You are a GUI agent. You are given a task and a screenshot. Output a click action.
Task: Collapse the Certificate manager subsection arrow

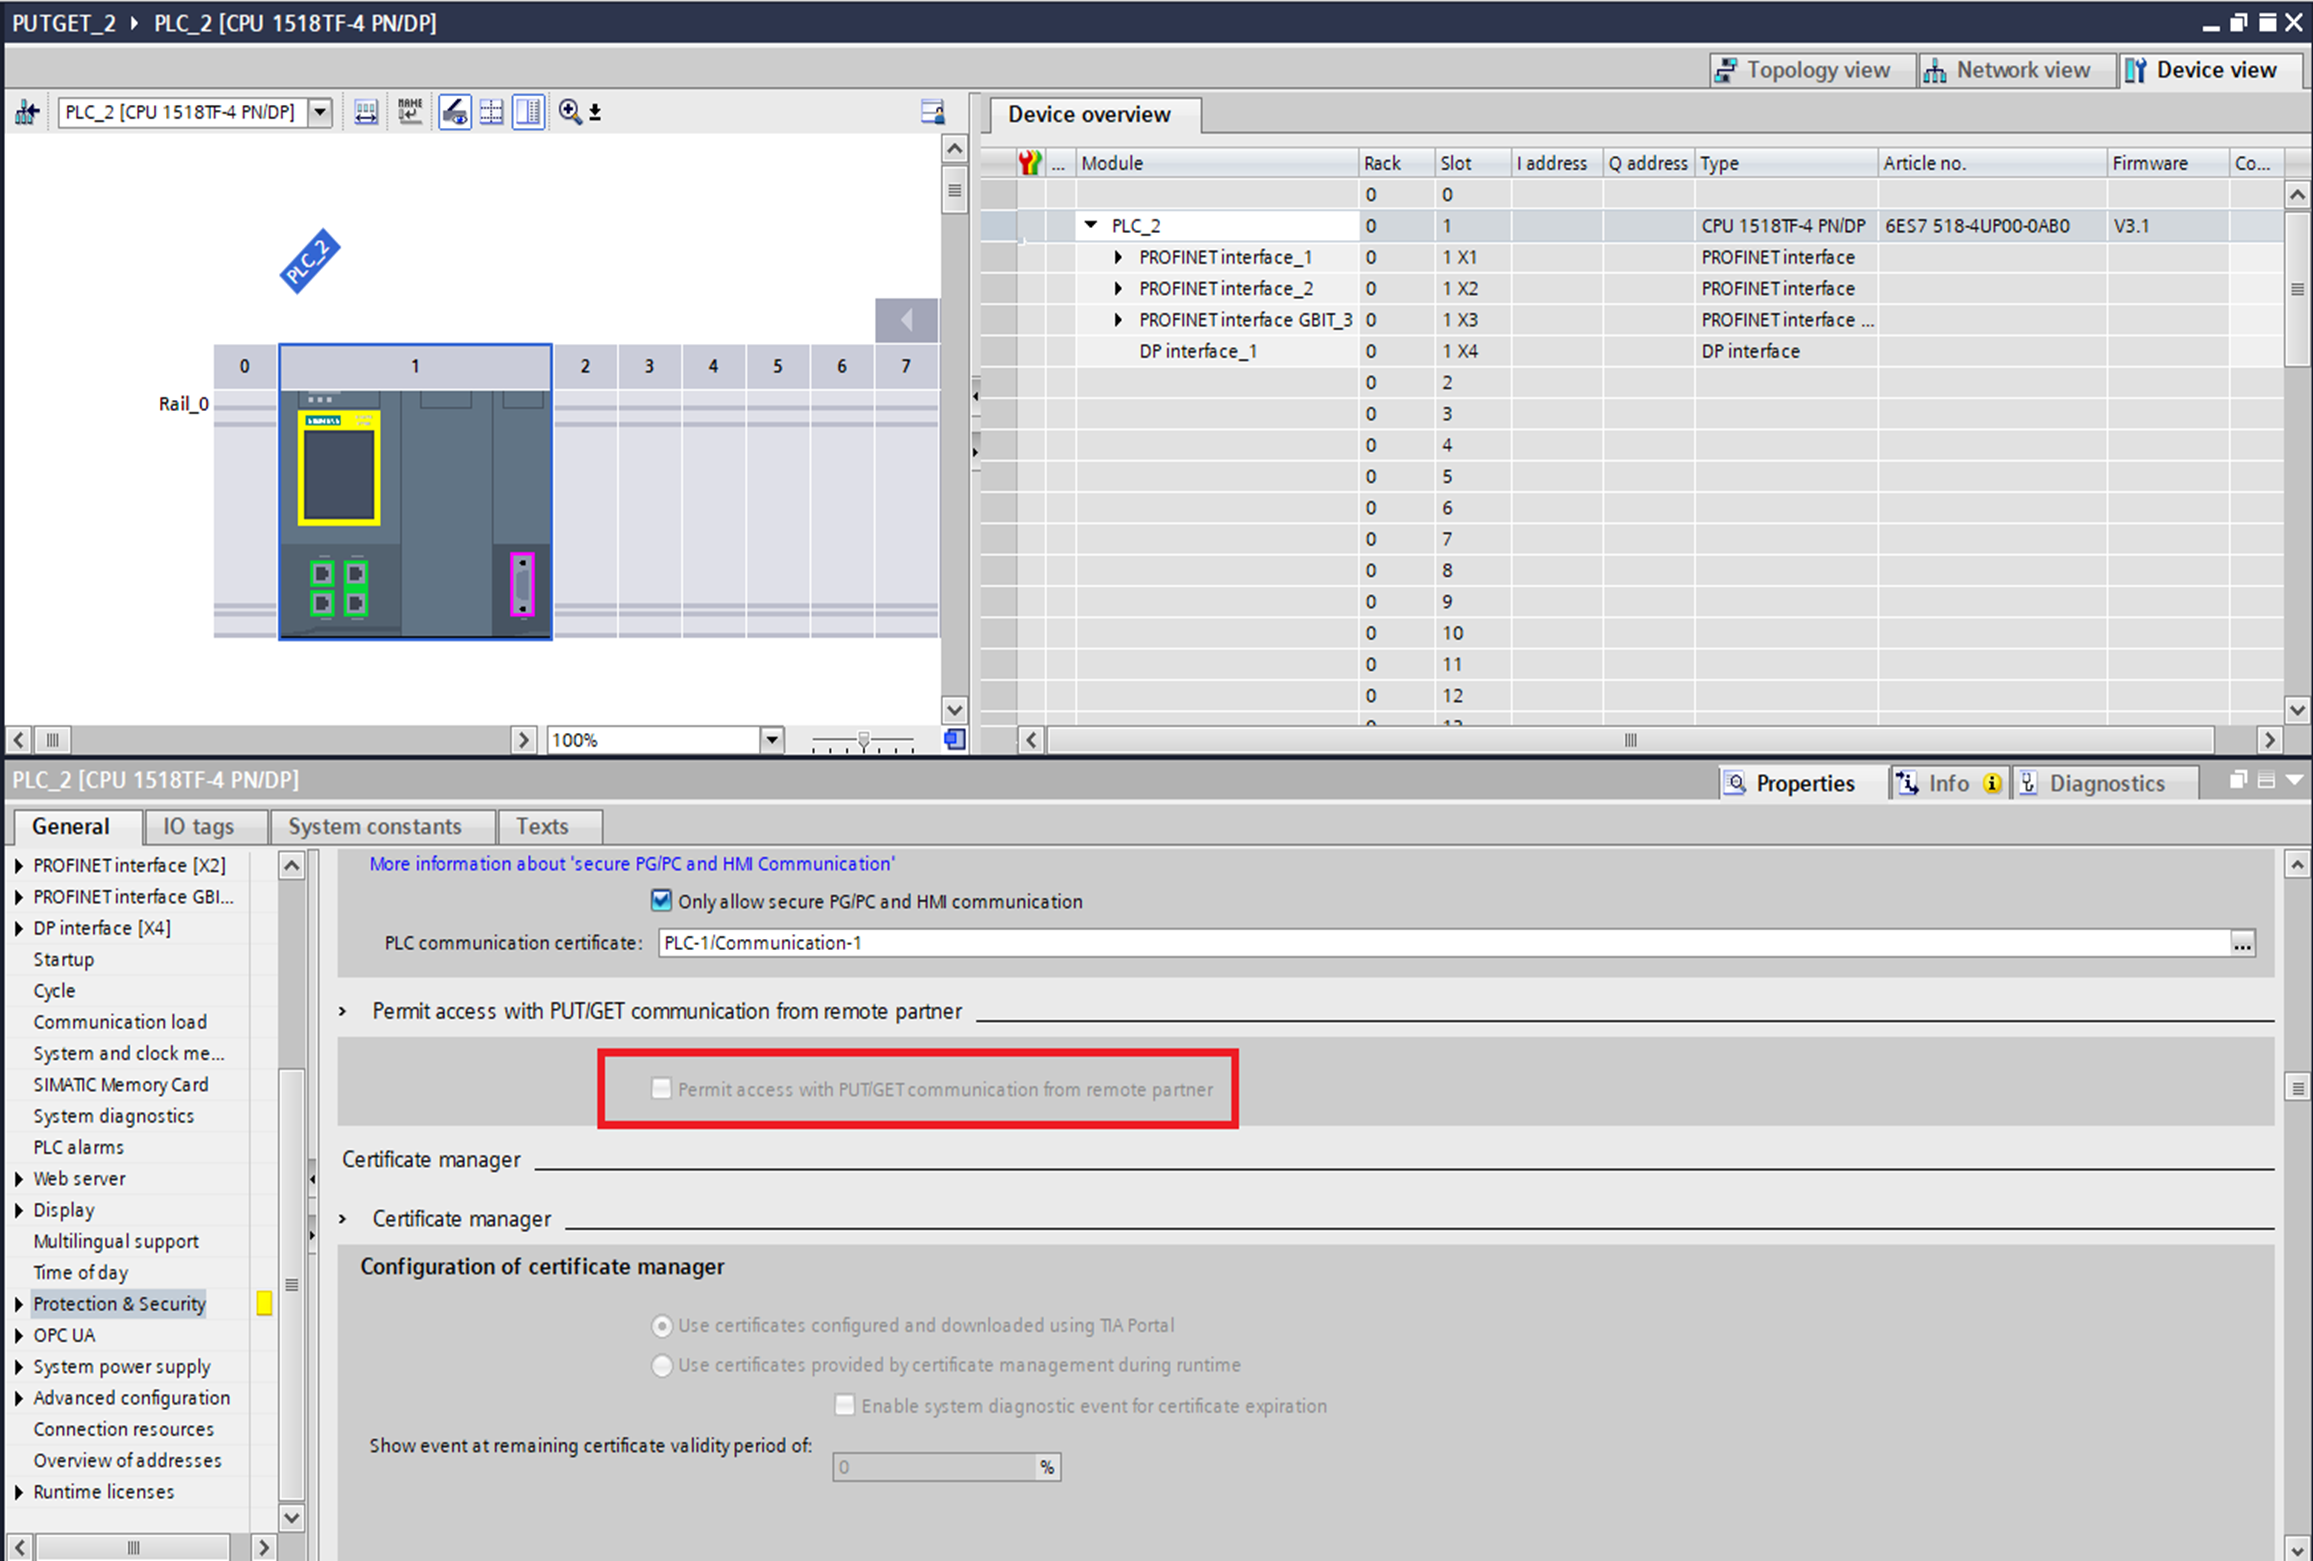point(343,1219)
